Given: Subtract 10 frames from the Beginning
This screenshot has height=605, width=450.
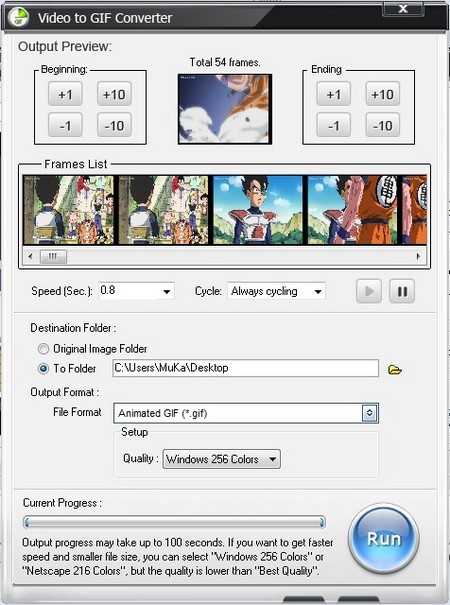Looking at the screenshot, I should pyautogui.click(x=114, y=125).
